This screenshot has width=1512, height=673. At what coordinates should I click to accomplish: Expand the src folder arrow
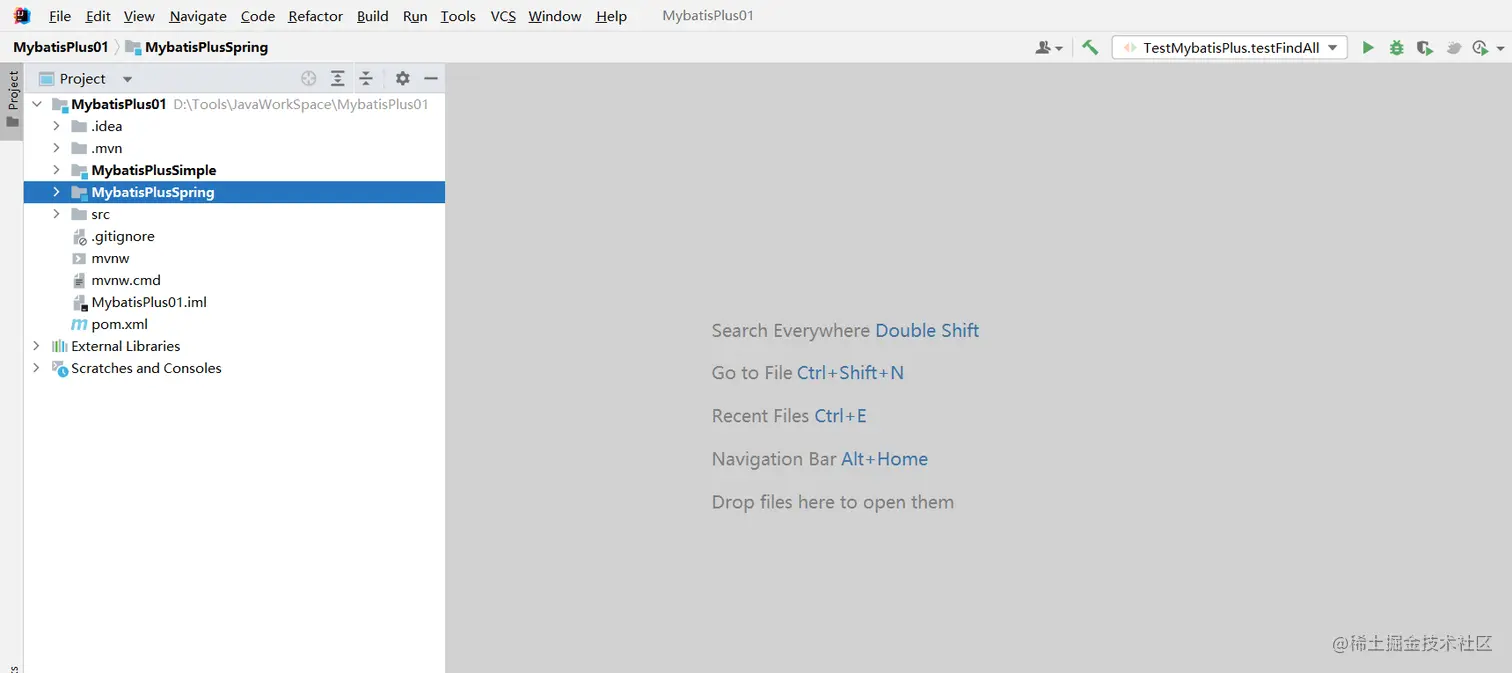[57, 214]
